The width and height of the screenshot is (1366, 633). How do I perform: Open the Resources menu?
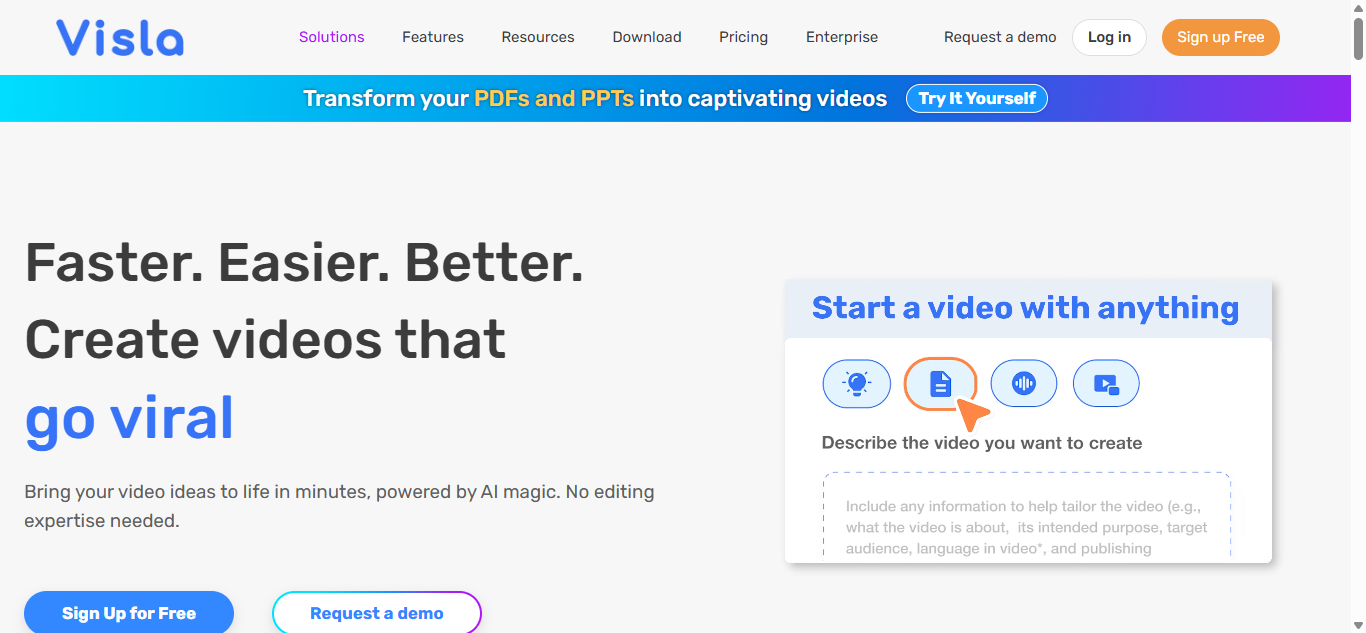(537, 37)
